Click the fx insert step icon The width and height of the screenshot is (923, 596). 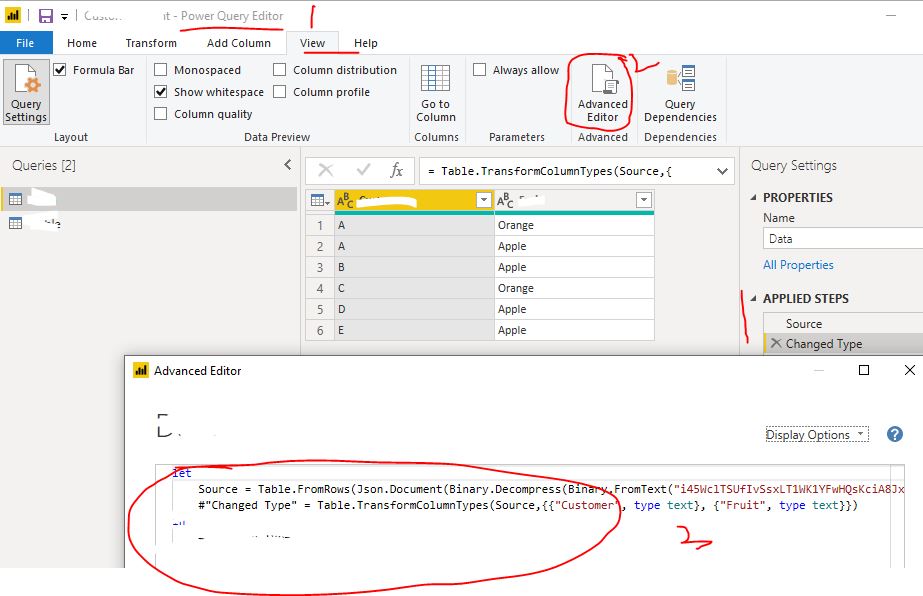tap(397, 171)
